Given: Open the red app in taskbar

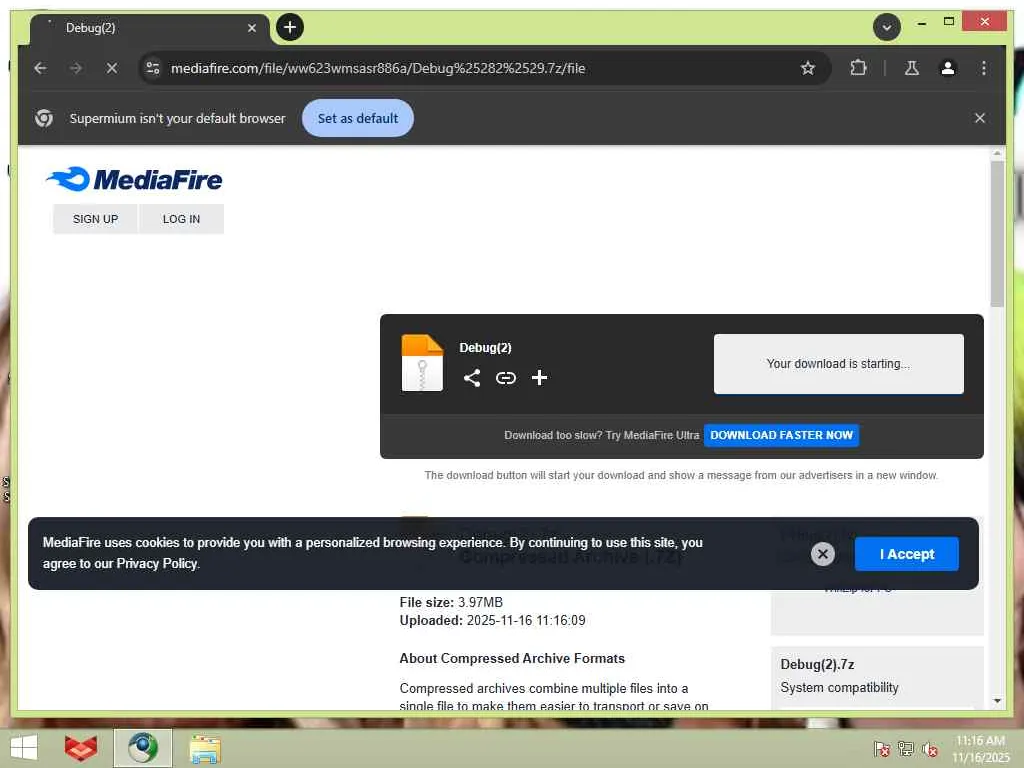Looking at the screenshot, I should pos(81,748).
